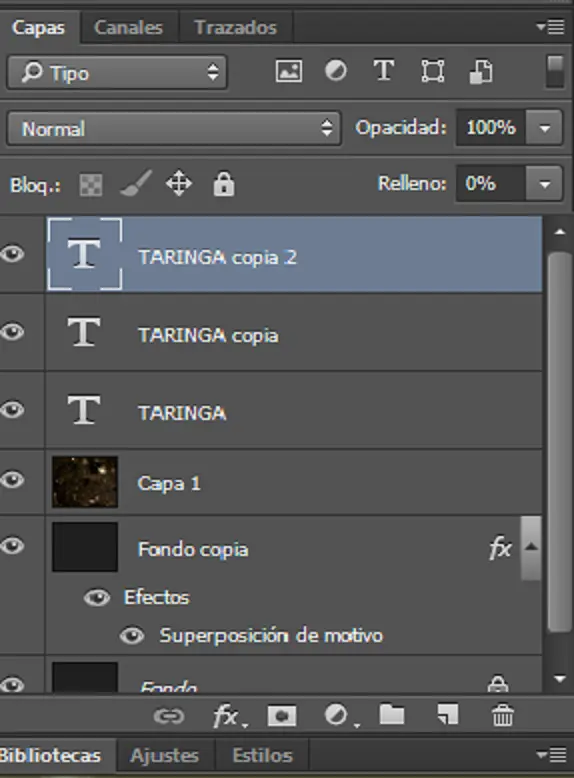
Task: Switch to the Capas tab
Action: (39, 27)
